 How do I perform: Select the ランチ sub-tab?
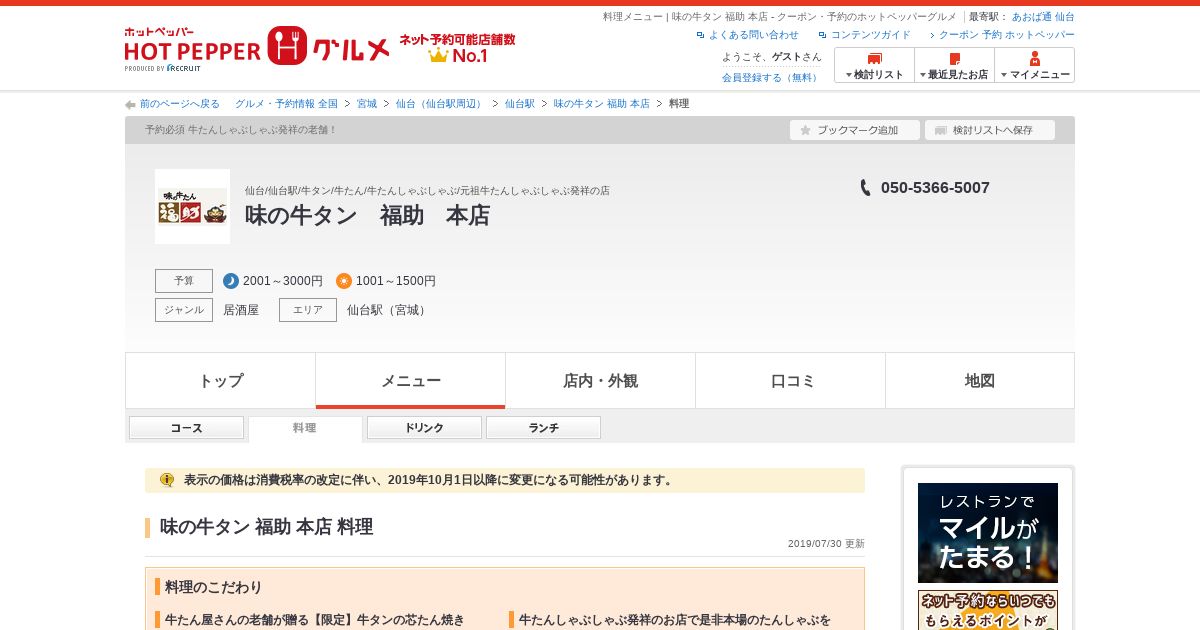click(543, 428)
